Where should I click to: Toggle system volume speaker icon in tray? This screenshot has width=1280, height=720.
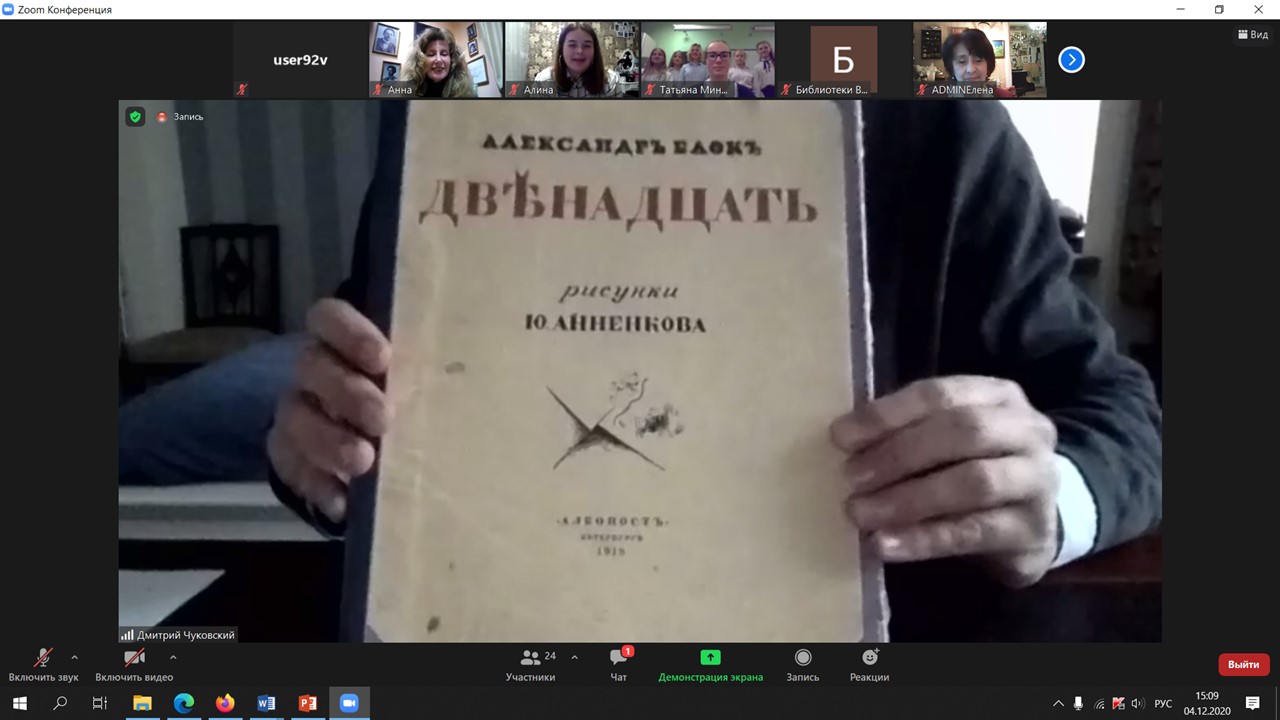1137,704
